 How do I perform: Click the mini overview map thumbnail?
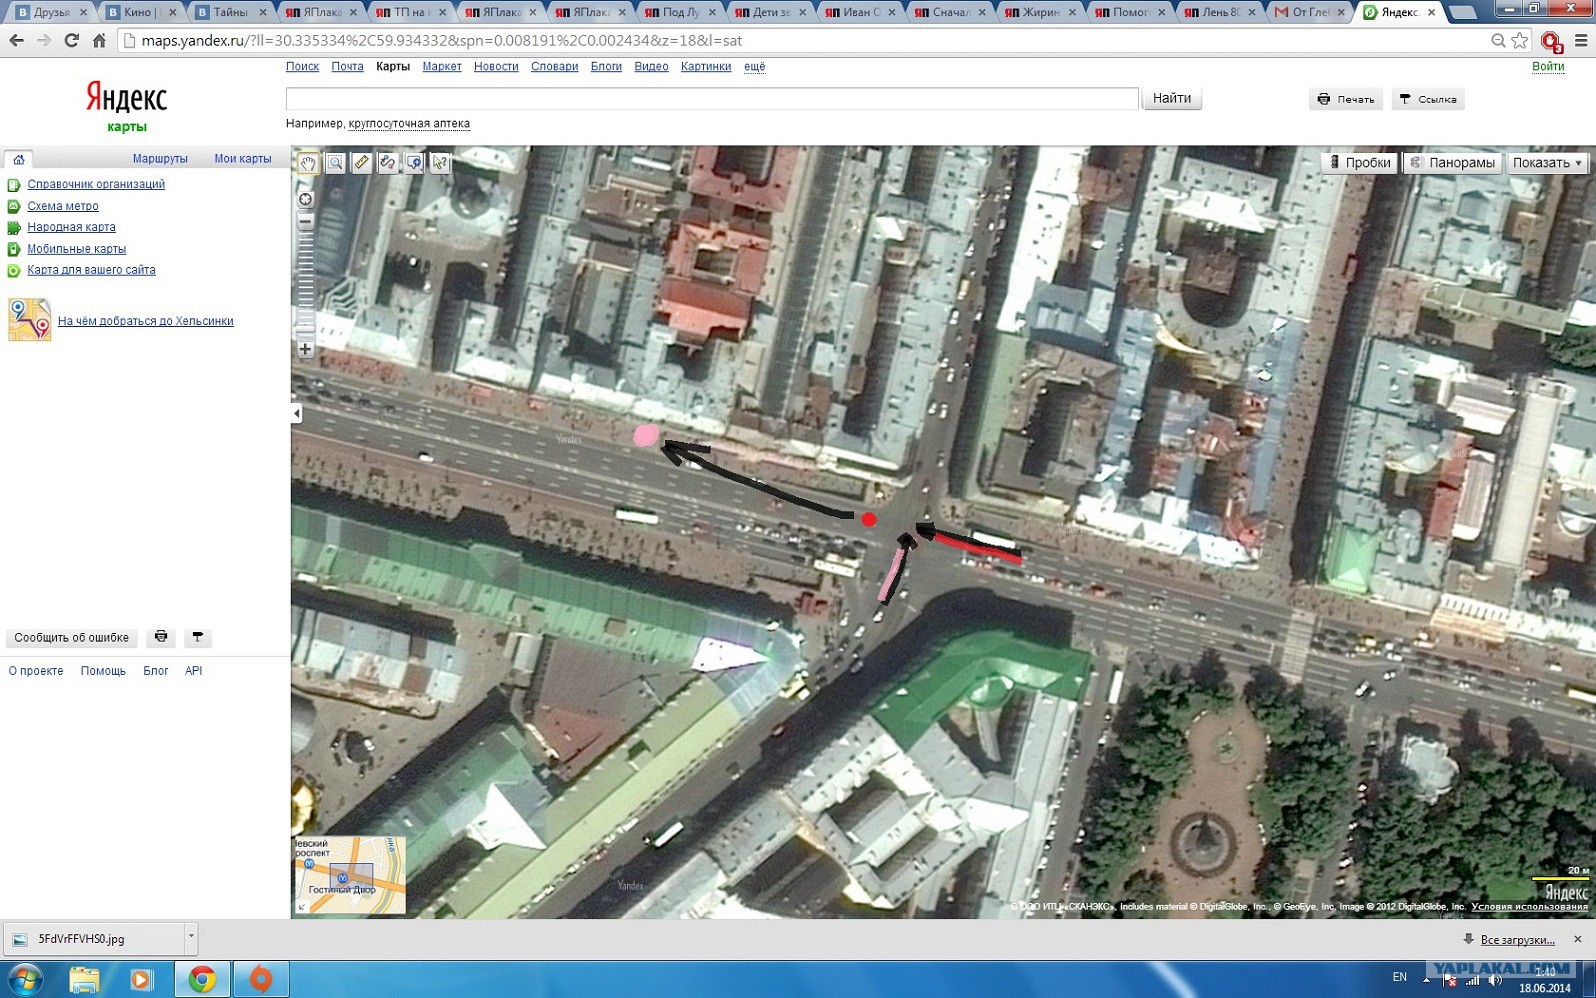click(350, 875)
